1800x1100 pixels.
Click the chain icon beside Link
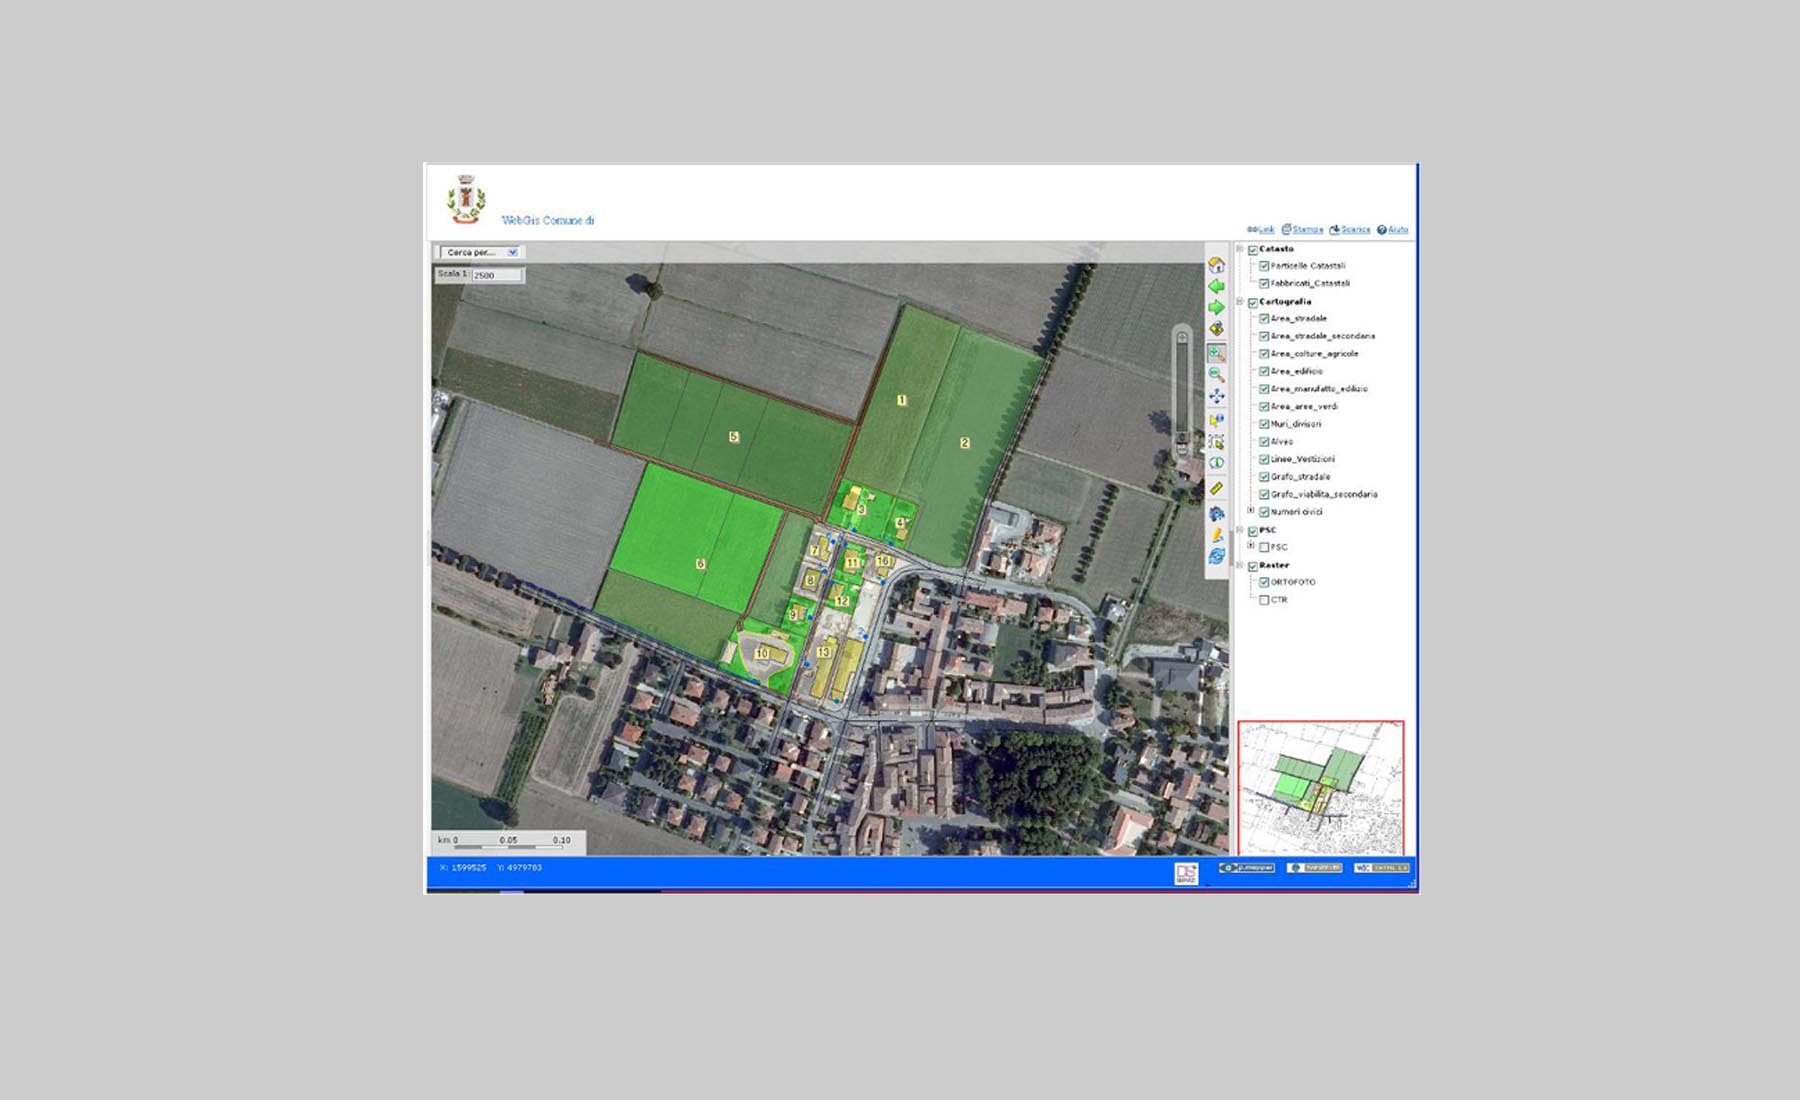point(1251,230)
